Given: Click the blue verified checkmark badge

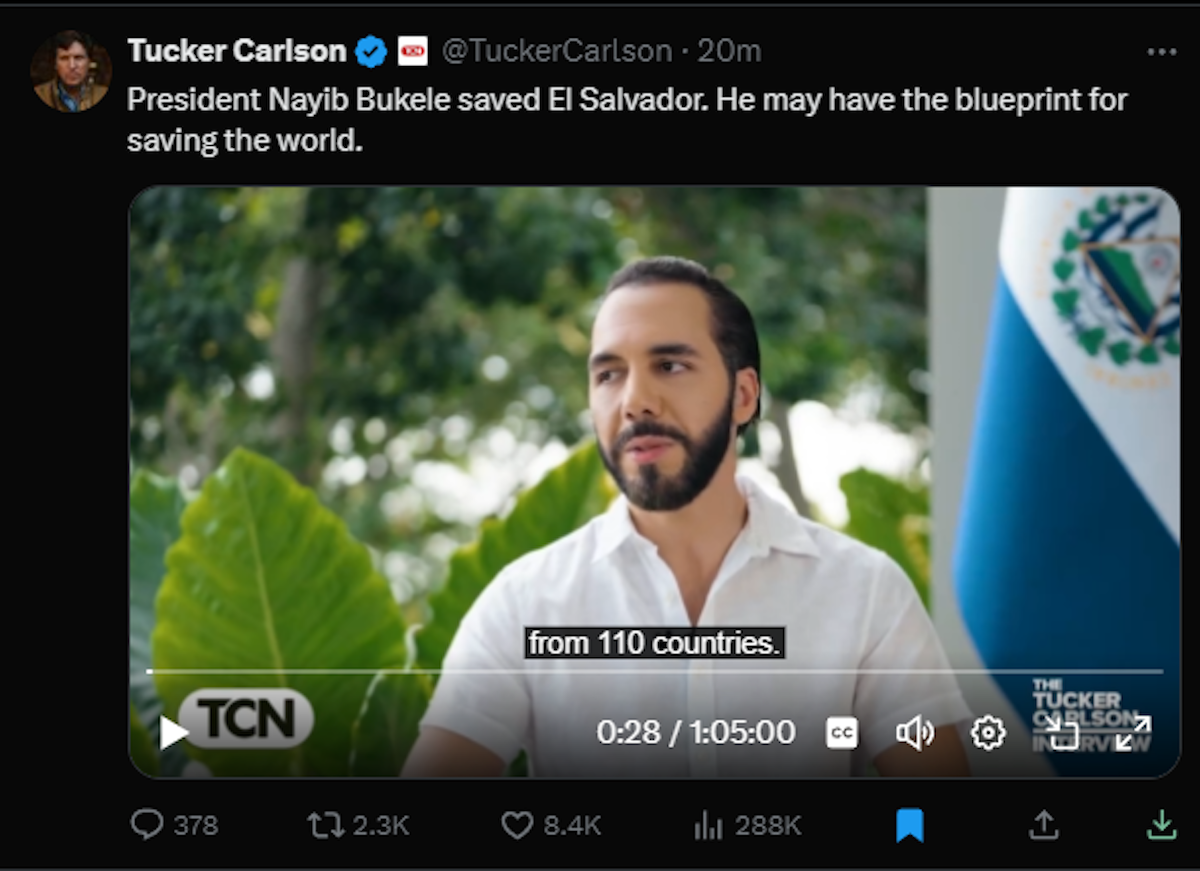Looking at the screenshot, I should [x=372, y=51].
